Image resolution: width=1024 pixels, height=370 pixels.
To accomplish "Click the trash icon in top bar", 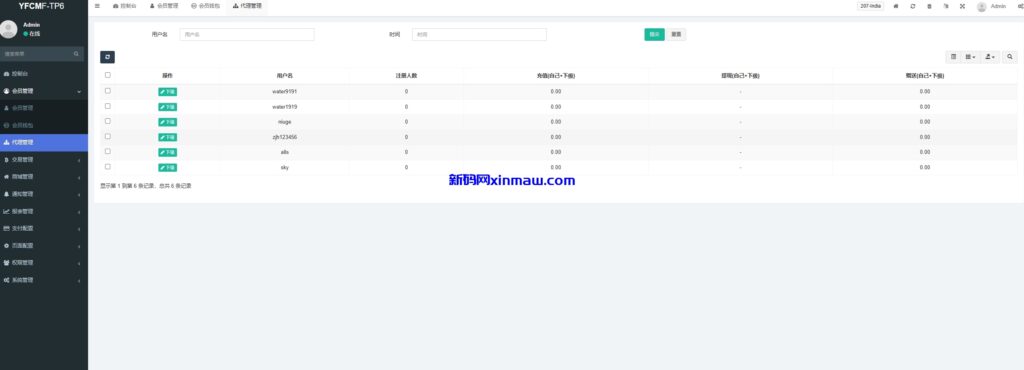I will pyautogui.click(x=929, y=6).
